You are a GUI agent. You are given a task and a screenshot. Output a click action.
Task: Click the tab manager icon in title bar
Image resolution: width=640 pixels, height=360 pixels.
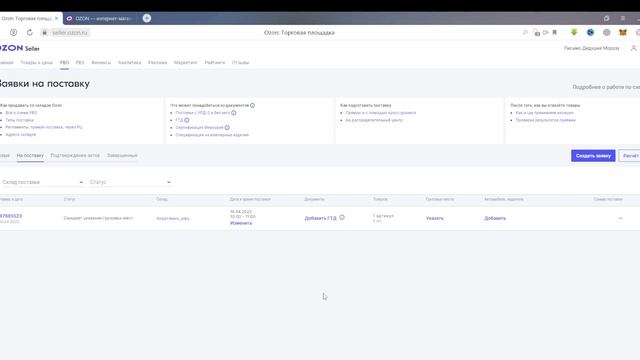607,18
